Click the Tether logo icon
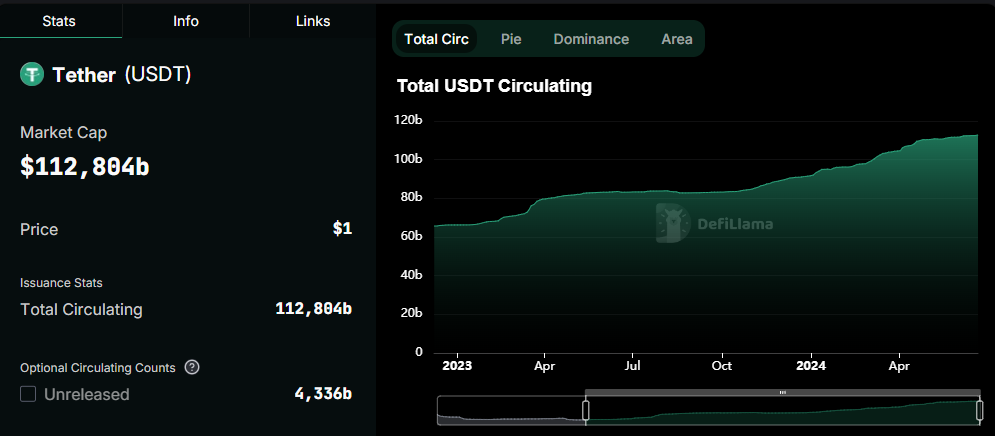 tap(32, 75)
